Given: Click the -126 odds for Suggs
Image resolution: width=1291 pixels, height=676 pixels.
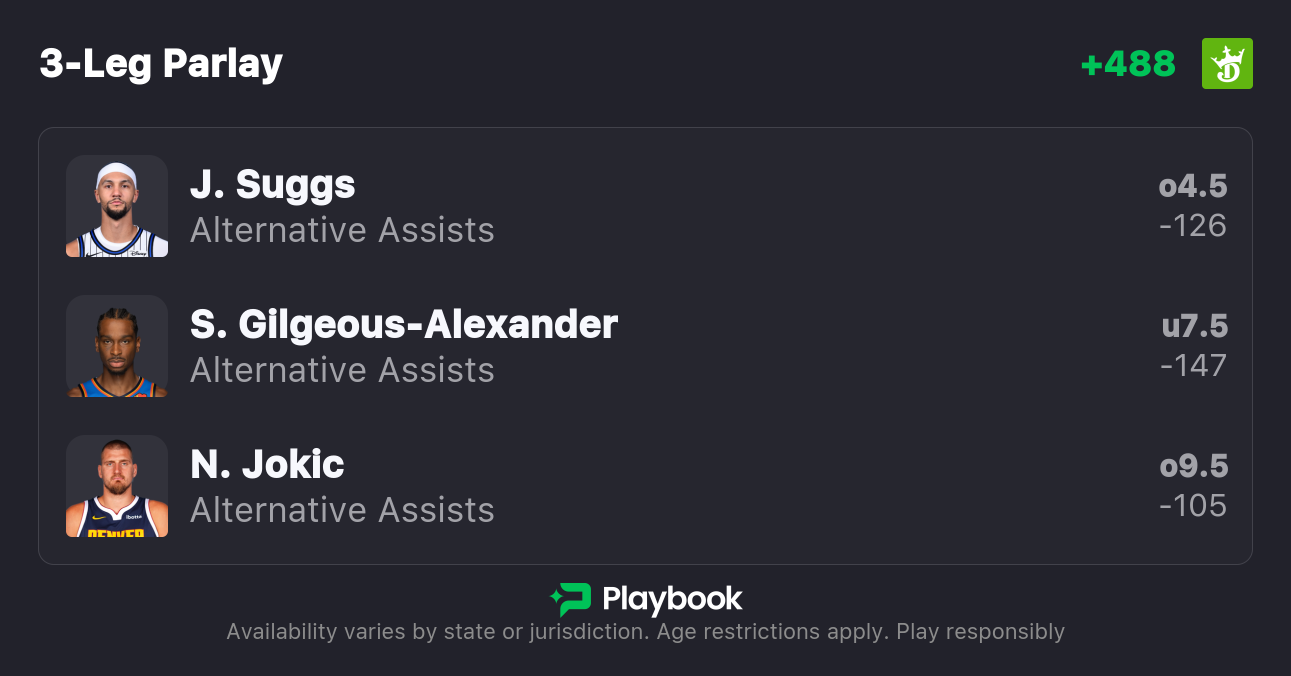Looking at the screenshot, I should click(1193, 226).
